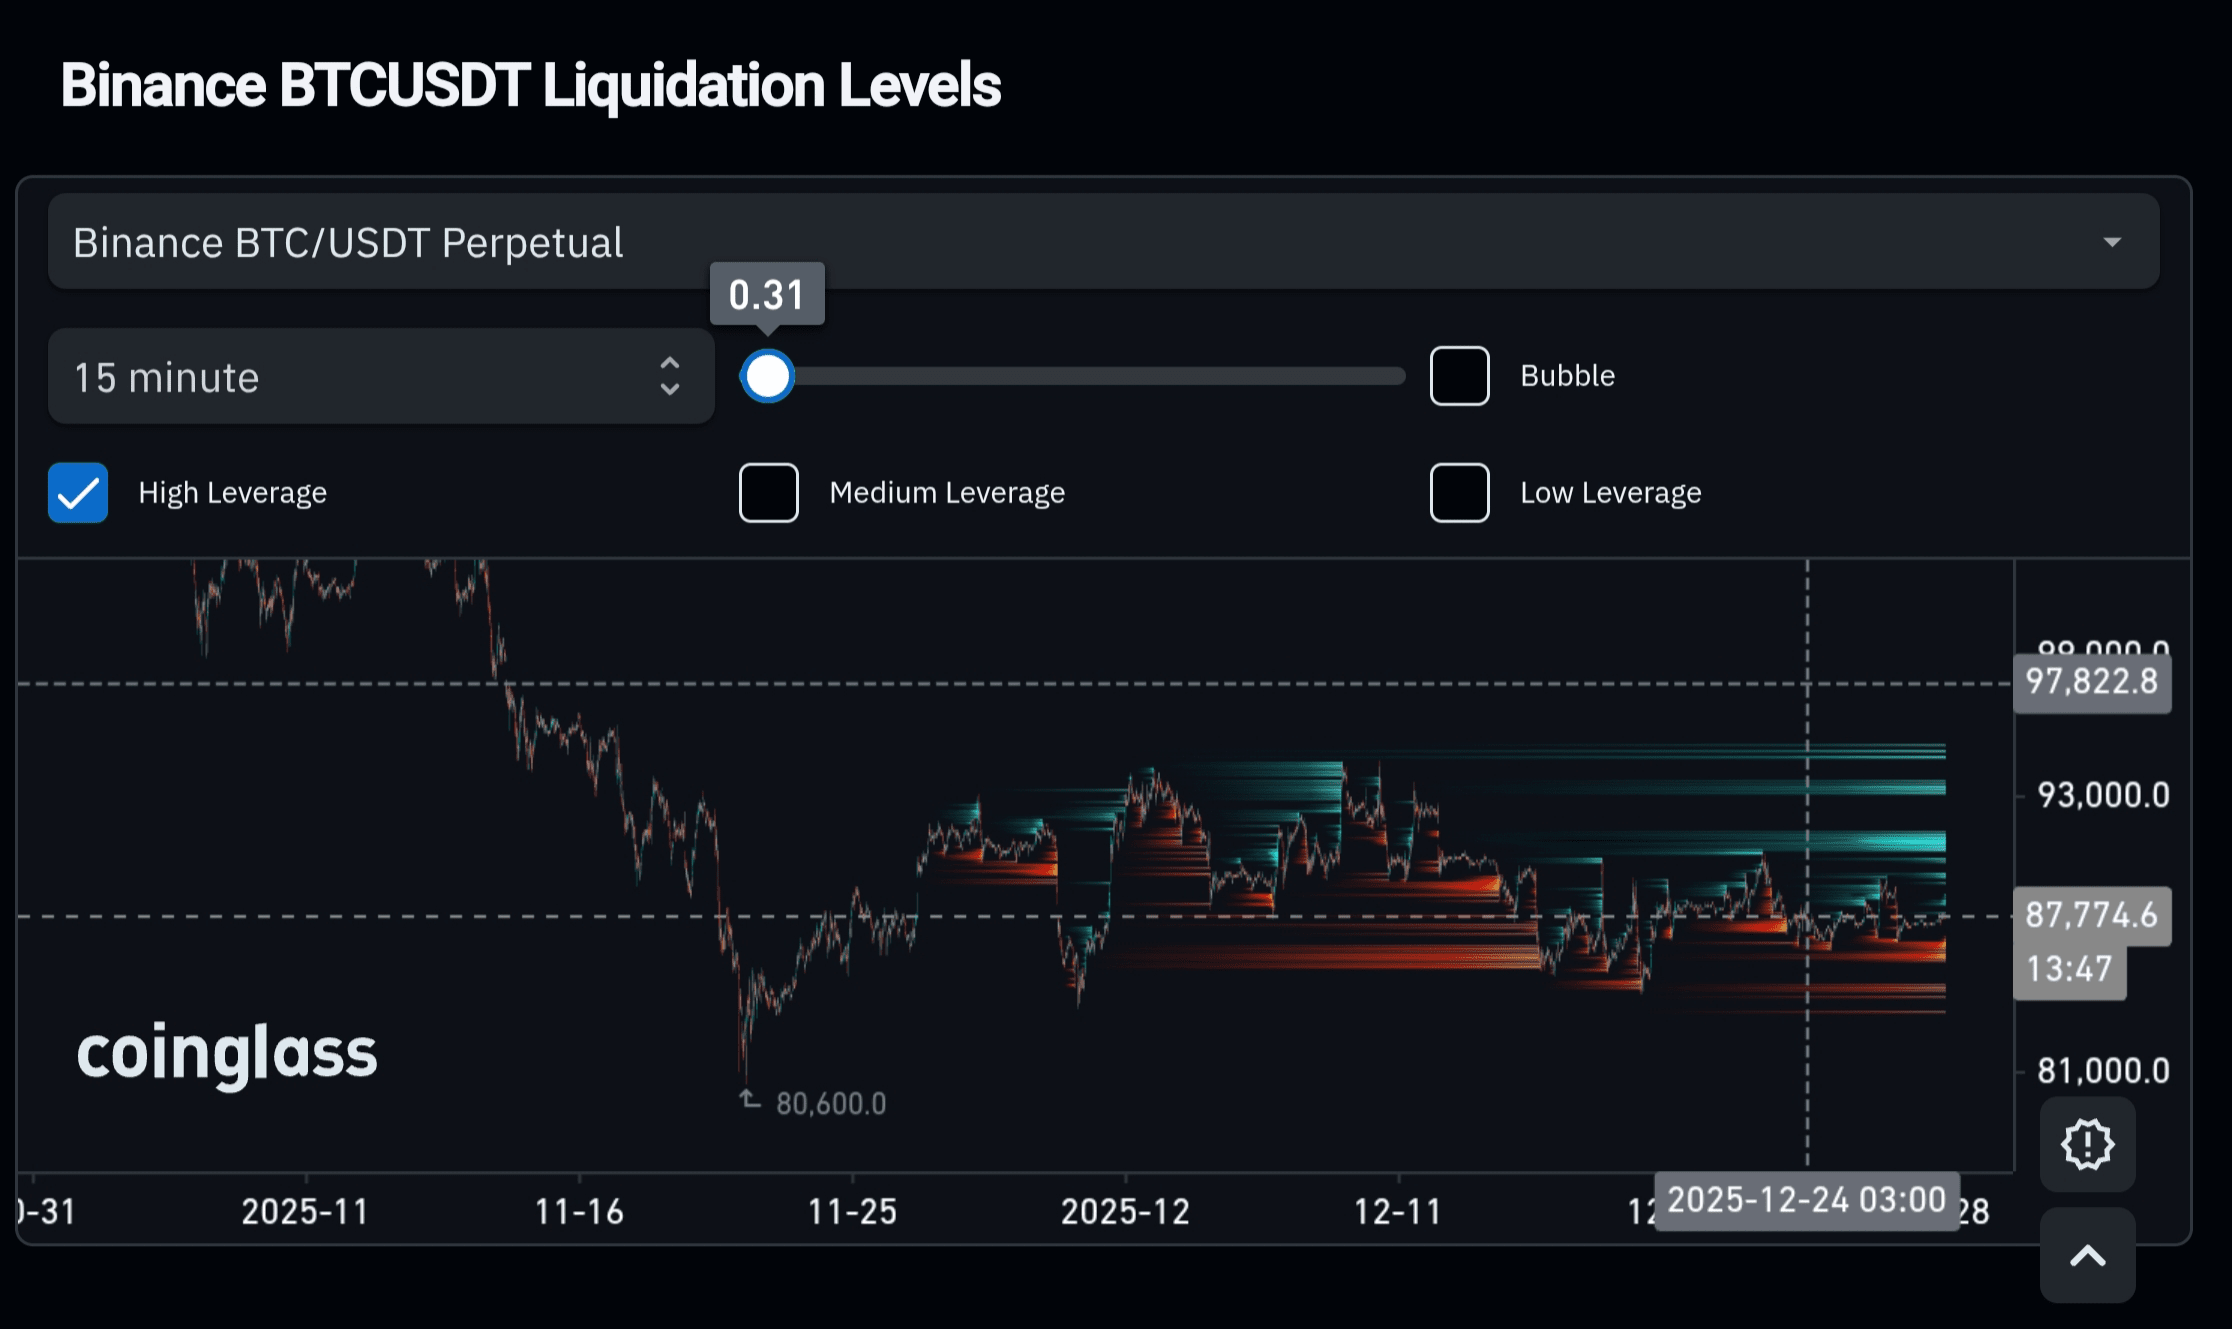This screenshot has height=1329, width=2232.
Task: Open the Binance BTC/USDT Perpetual dropdown arrow
Action: (x=2111, y=242)
